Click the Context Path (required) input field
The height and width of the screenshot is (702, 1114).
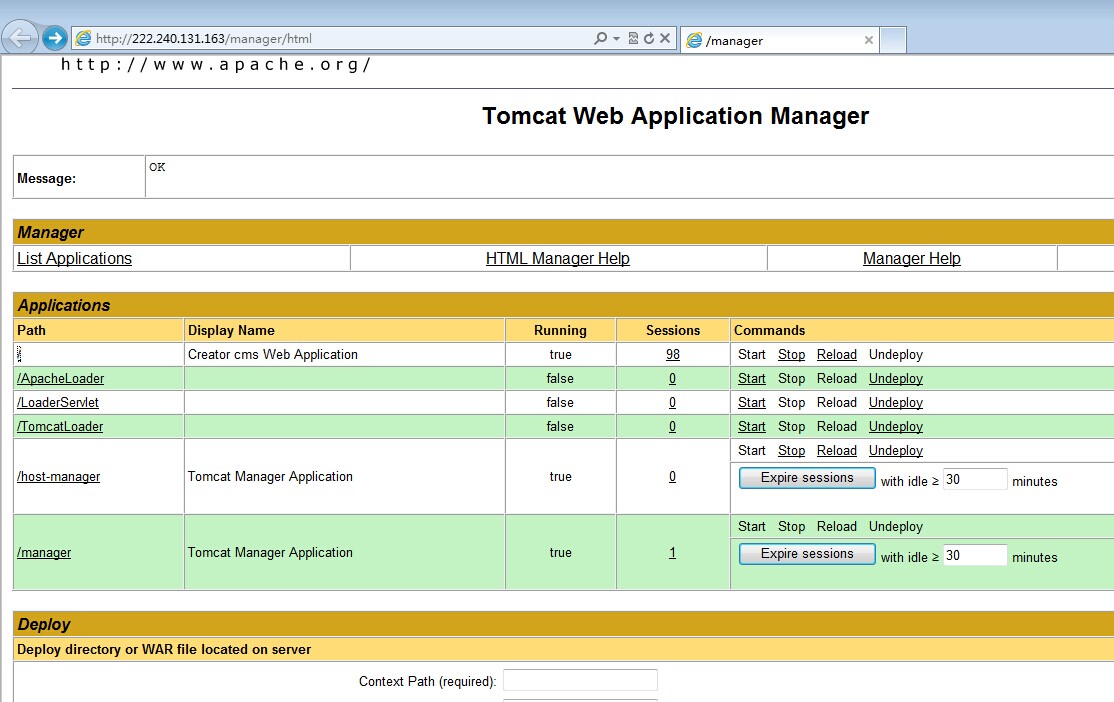click(x=580, y=680)
